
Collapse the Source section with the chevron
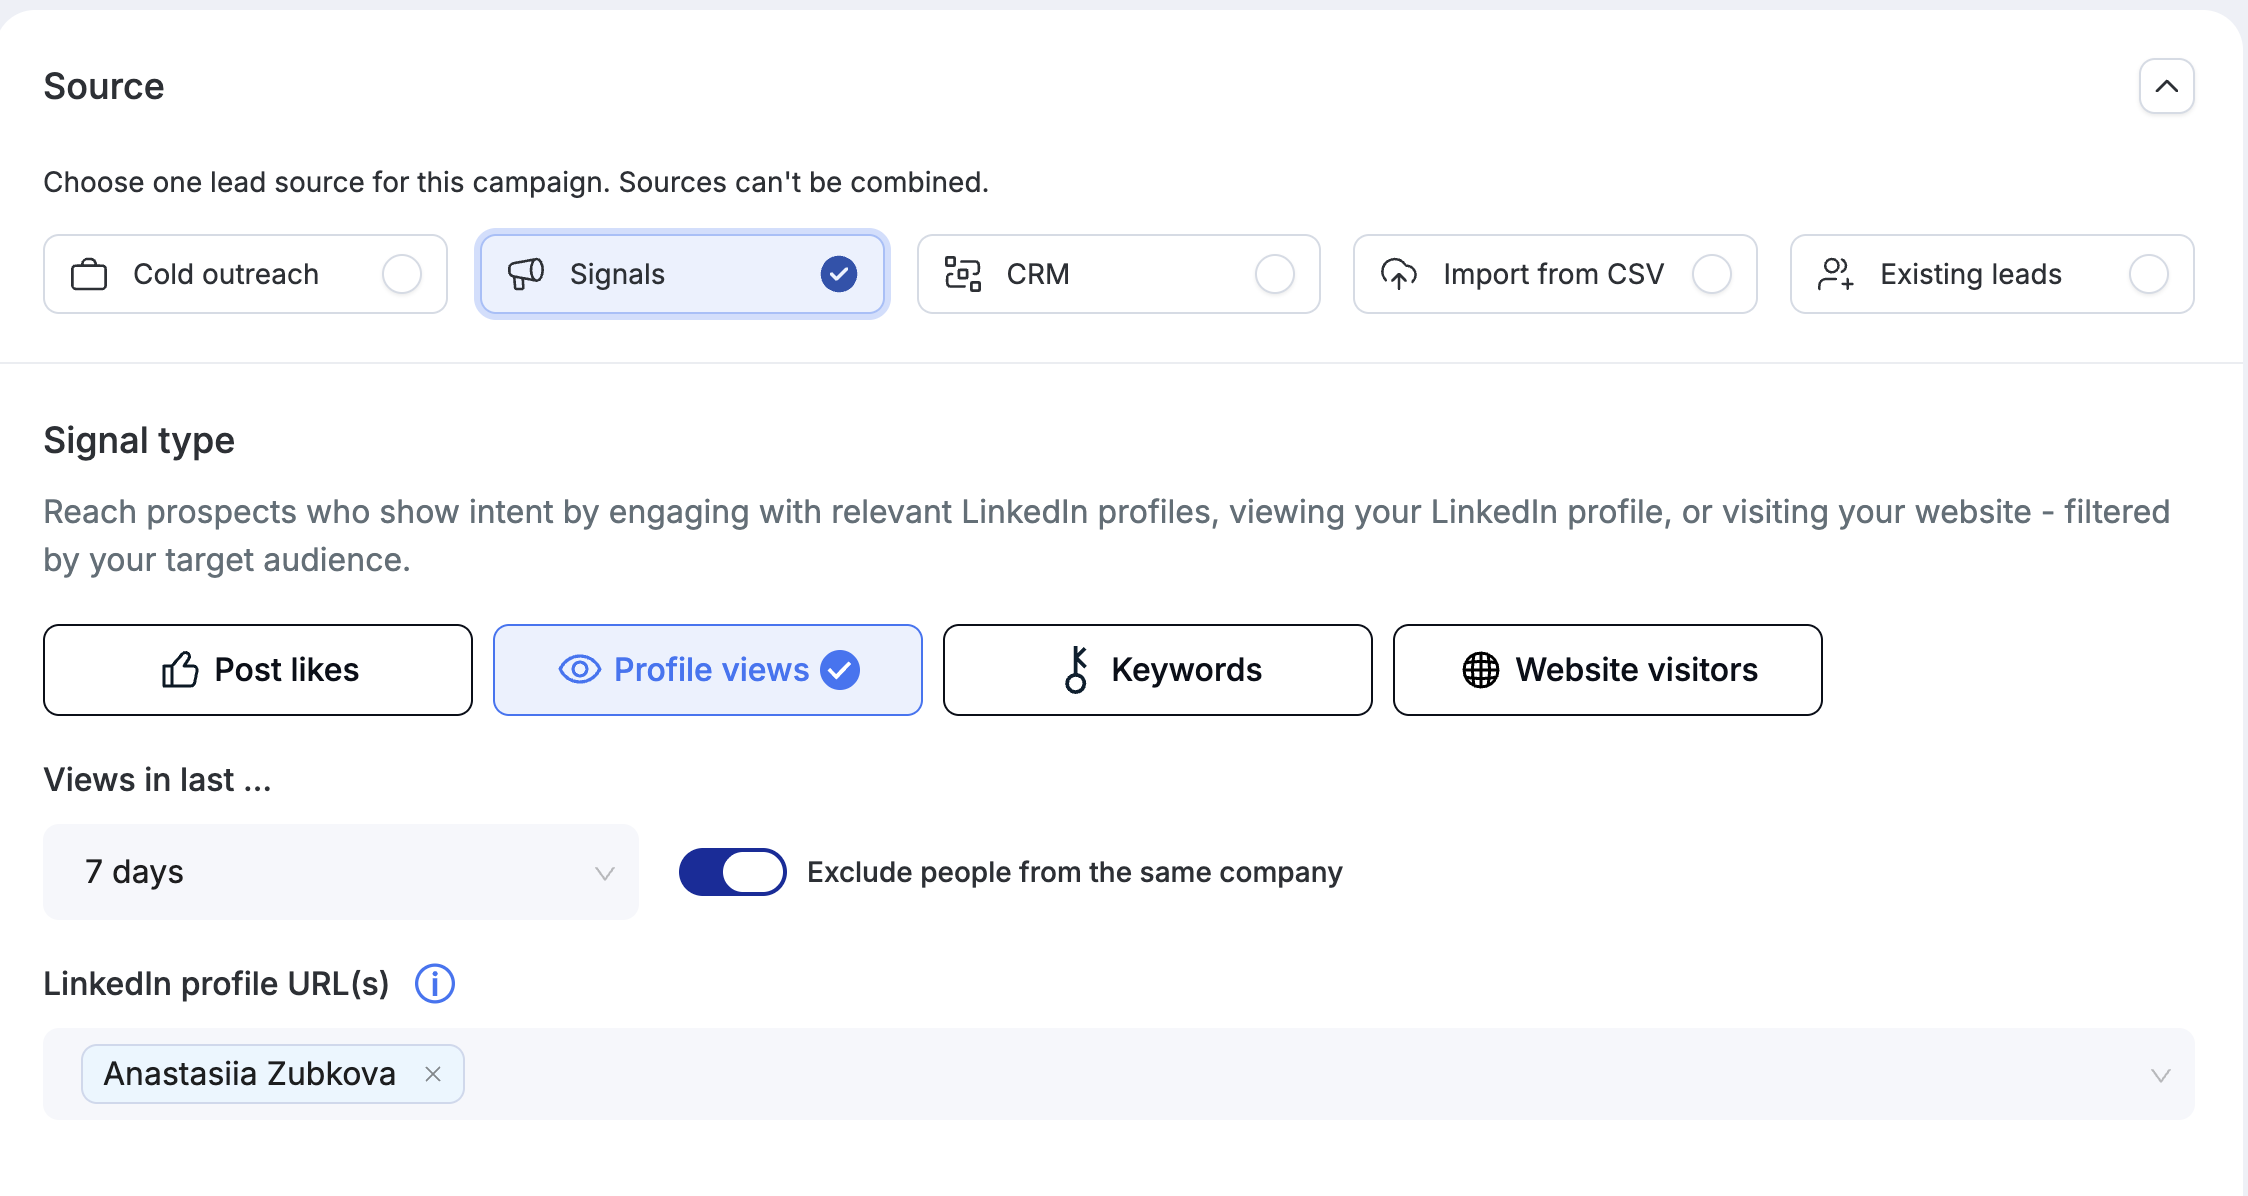(x=2167, y=86)
